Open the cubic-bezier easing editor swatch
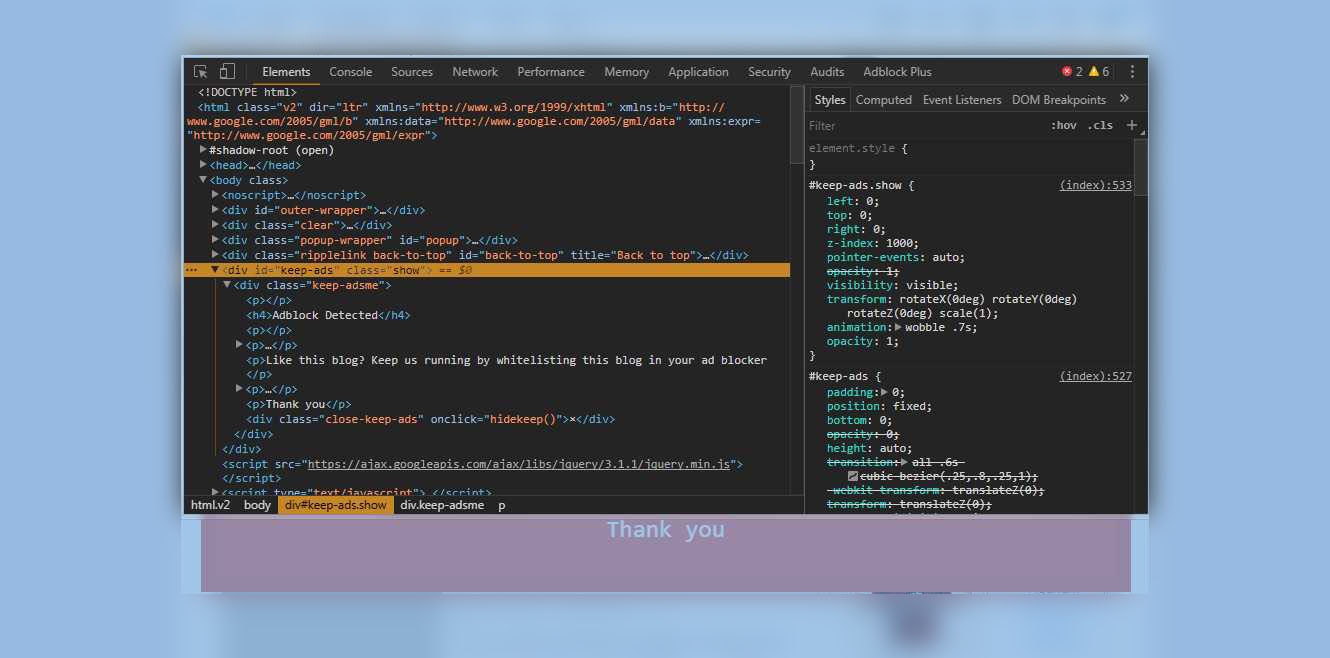 point(853,477)
